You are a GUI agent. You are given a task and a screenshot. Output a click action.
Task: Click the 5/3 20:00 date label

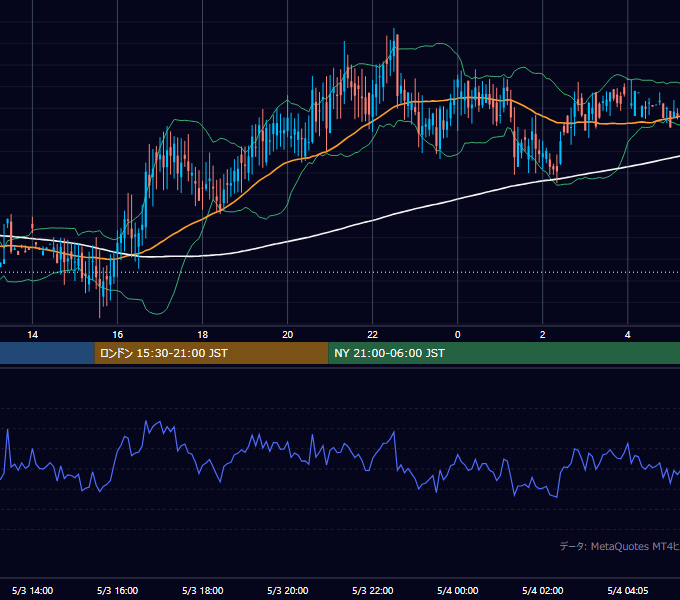click(288, 590)
